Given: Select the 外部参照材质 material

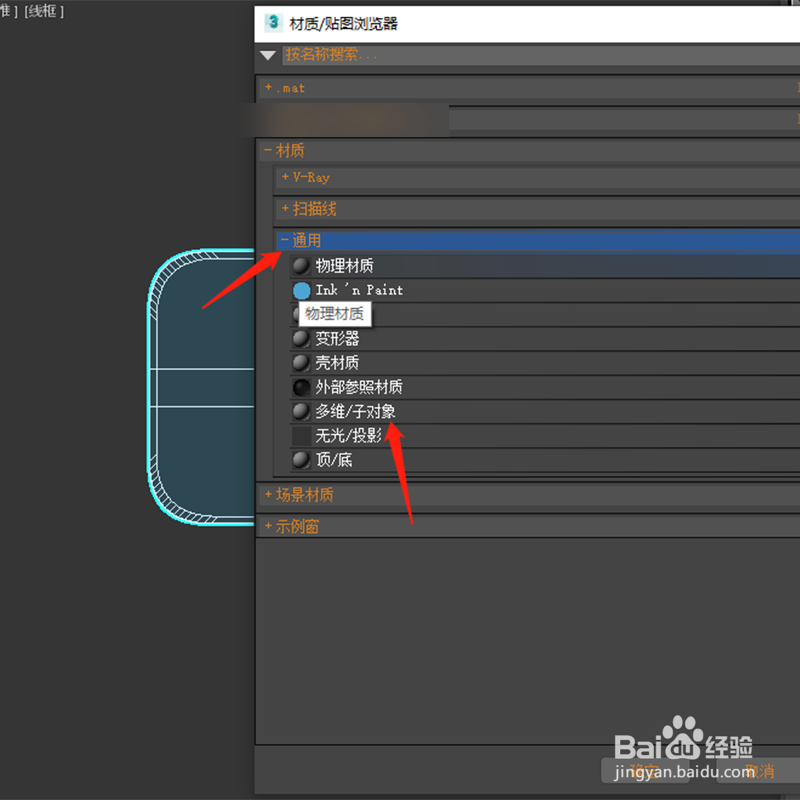Looking at the screenshot, I should (x=545, y=387).
